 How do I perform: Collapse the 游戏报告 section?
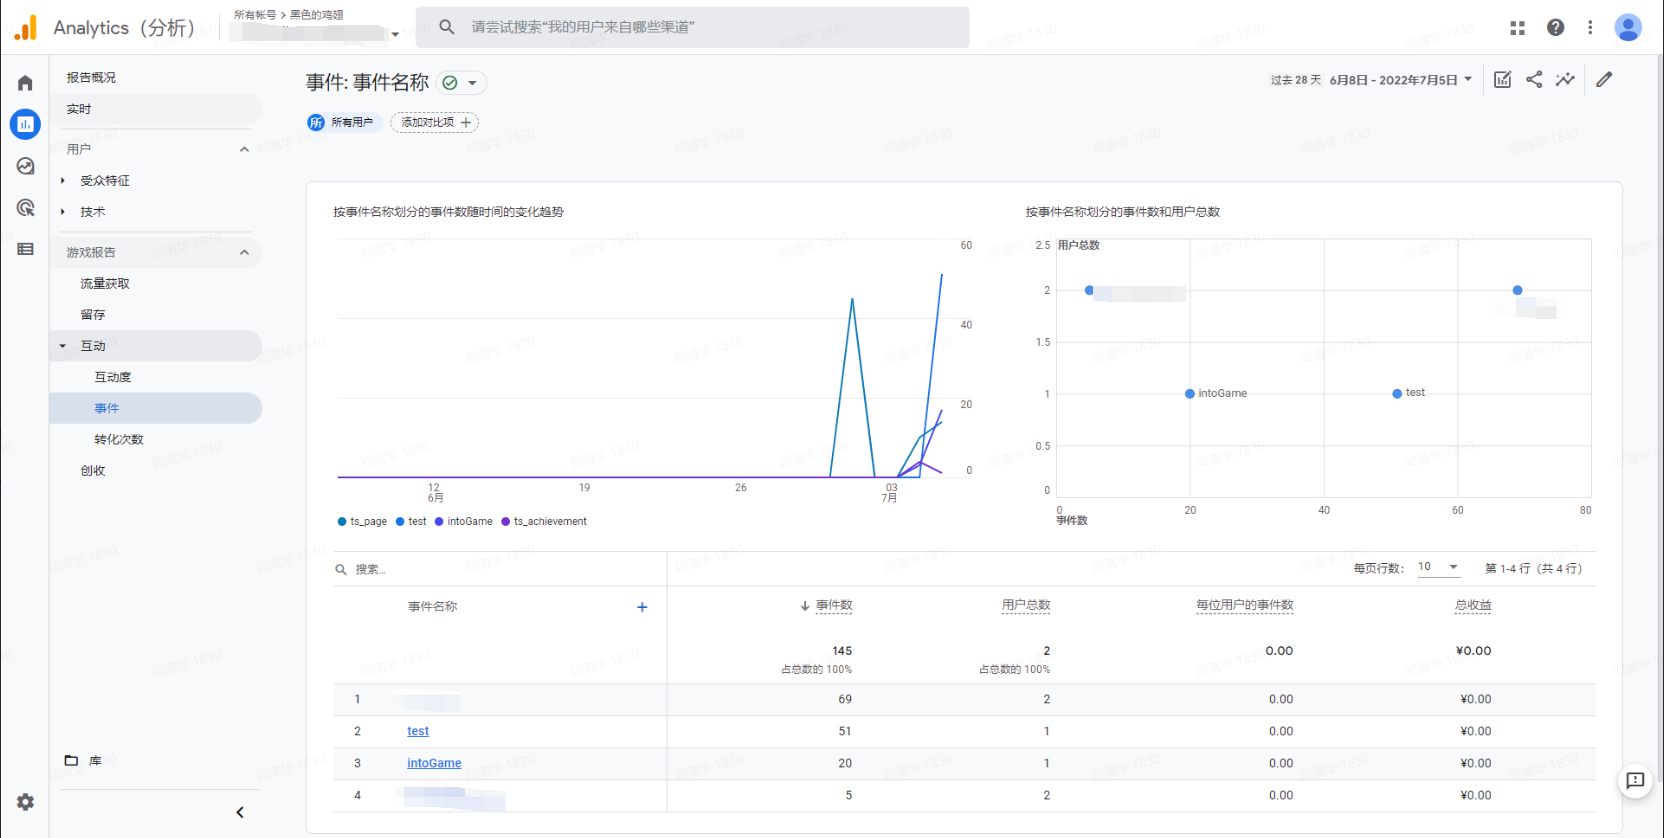tap(244, 252)
